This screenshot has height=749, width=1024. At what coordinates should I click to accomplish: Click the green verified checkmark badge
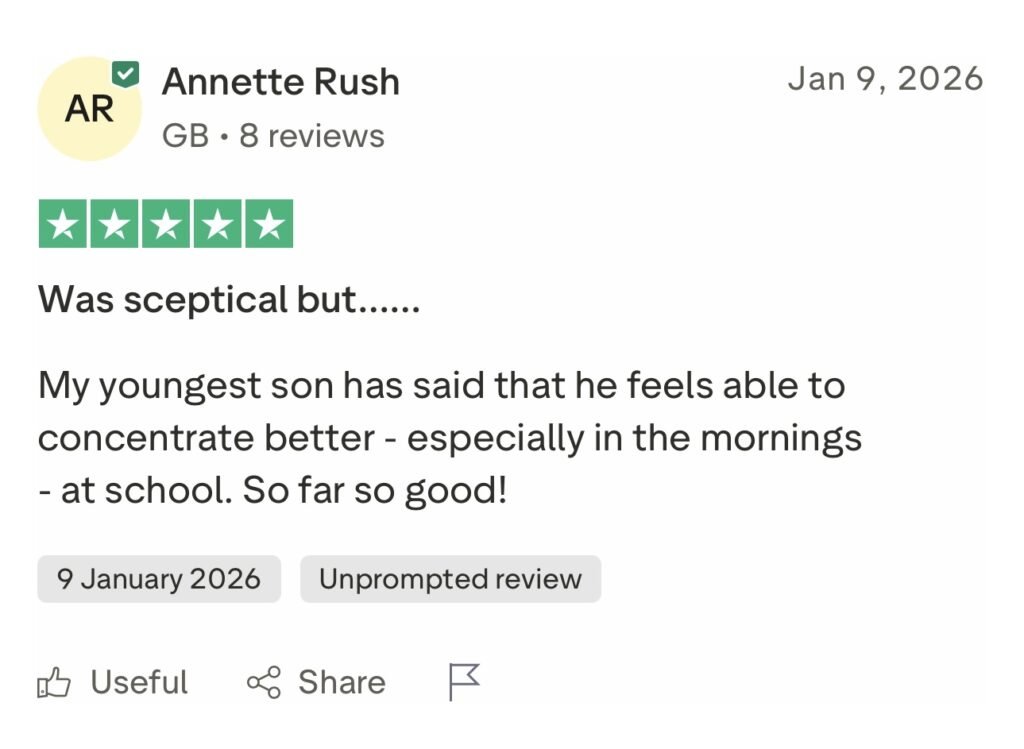tap(125, 73)
